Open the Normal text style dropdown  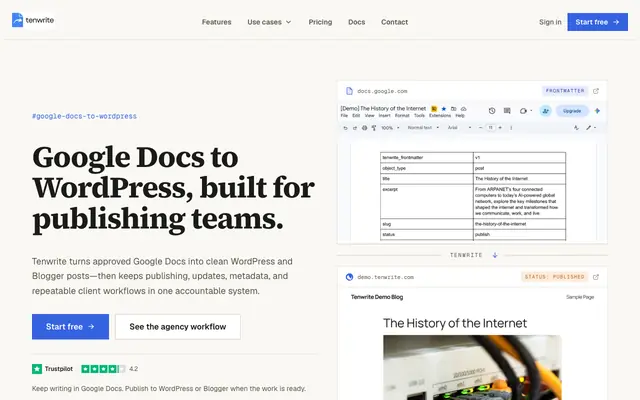tap(423, 128)
